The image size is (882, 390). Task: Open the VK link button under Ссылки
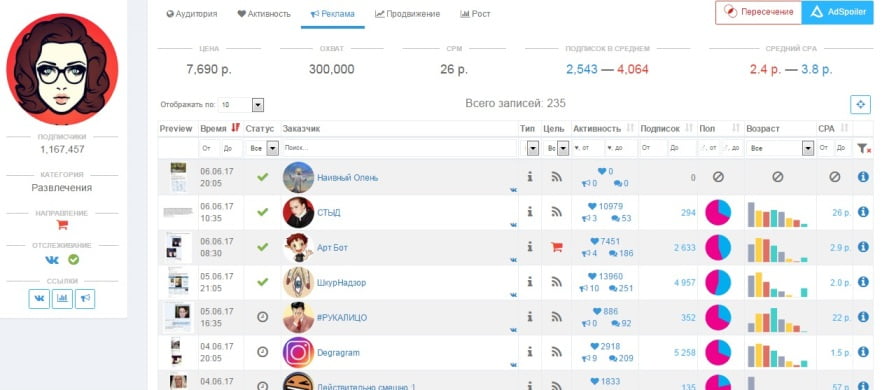coord(39,299)
